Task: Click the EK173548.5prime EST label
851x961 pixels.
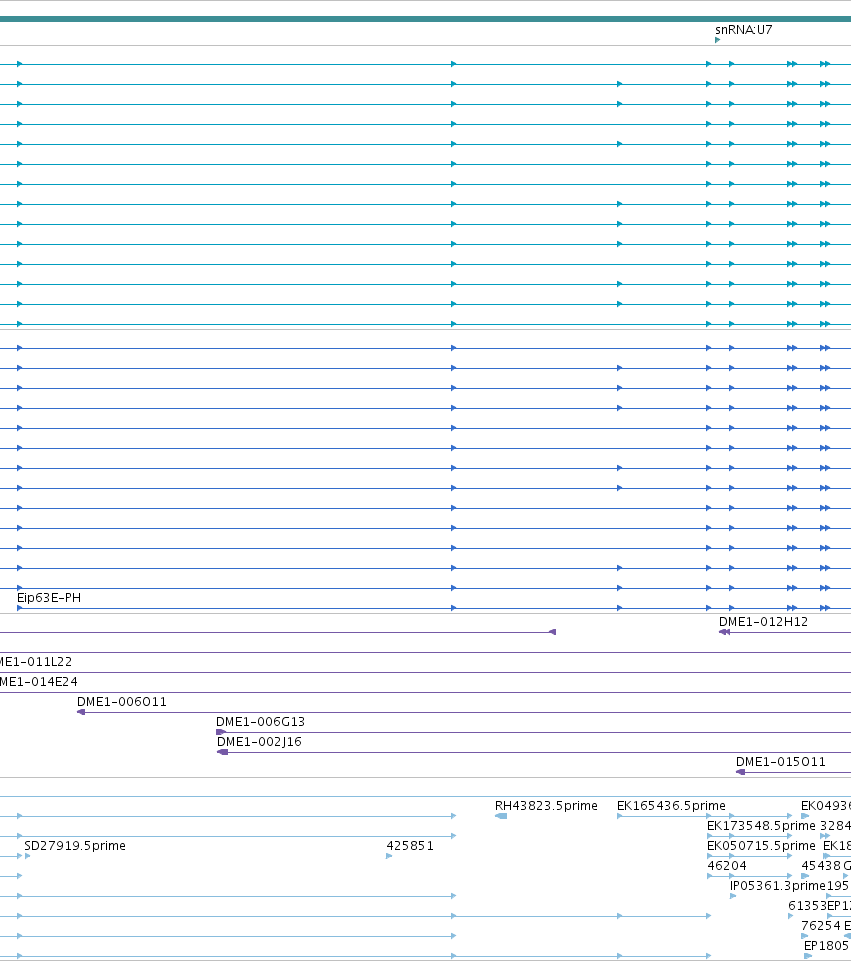Action: [x=761, y=826]
